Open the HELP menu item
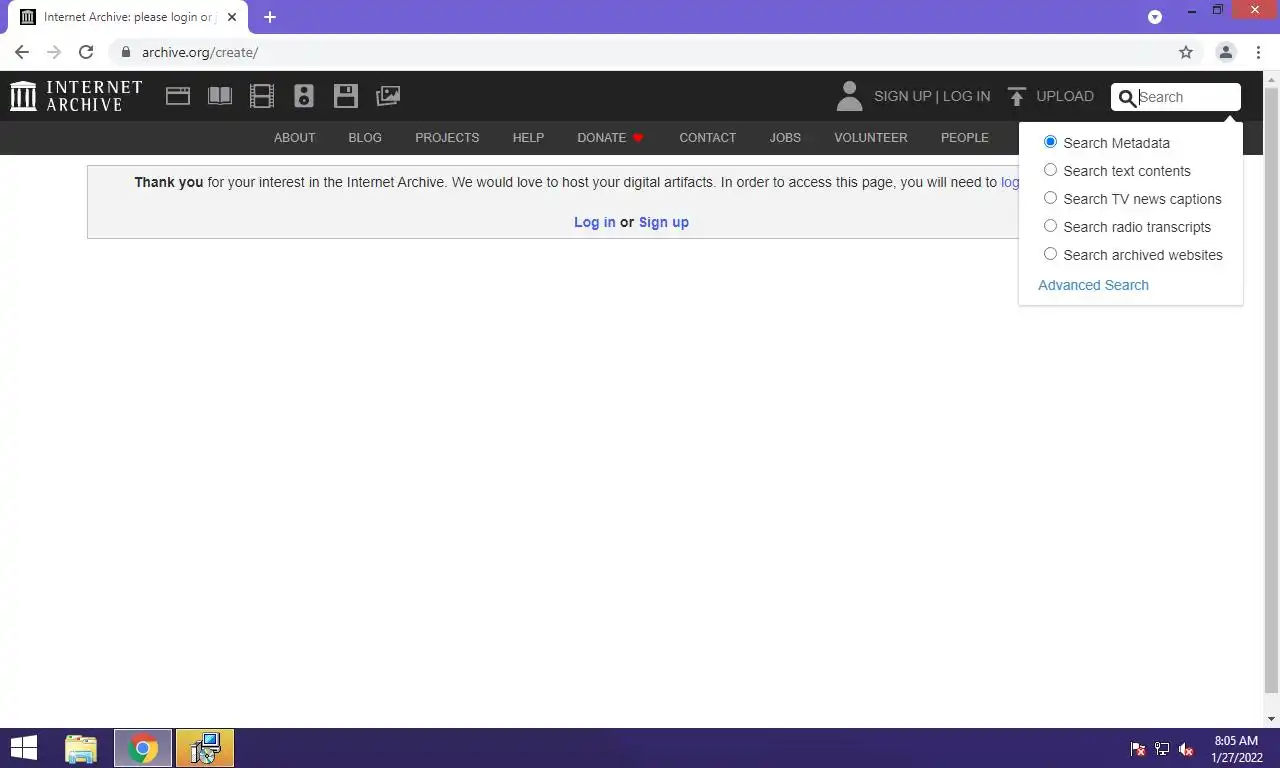Image resolution: width=1280 pixels, height=768 pixels. (528, 138)
